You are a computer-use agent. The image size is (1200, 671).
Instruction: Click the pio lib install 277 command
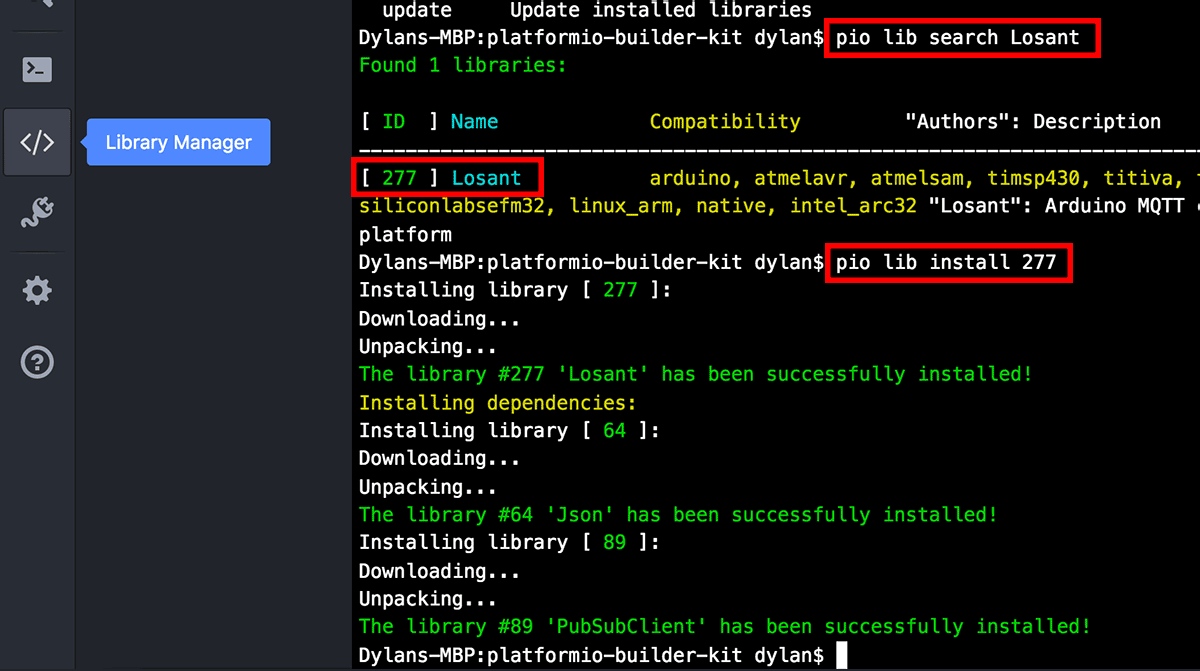[x=947, y=262]
